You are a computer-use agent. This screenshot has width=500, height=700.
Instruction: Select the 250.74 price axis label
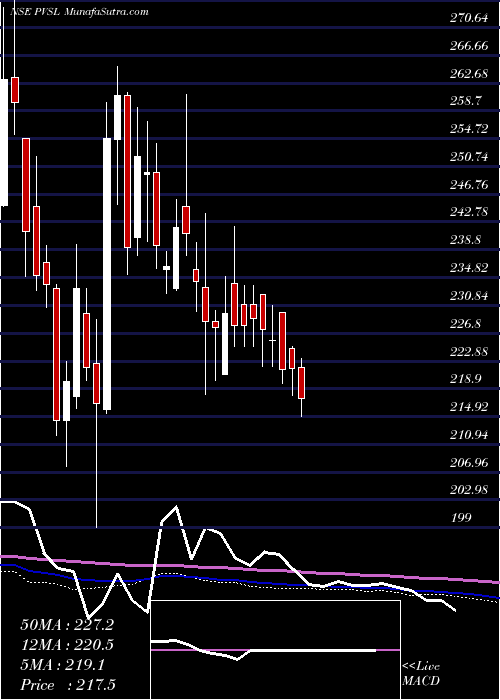(x=468, y=157)
